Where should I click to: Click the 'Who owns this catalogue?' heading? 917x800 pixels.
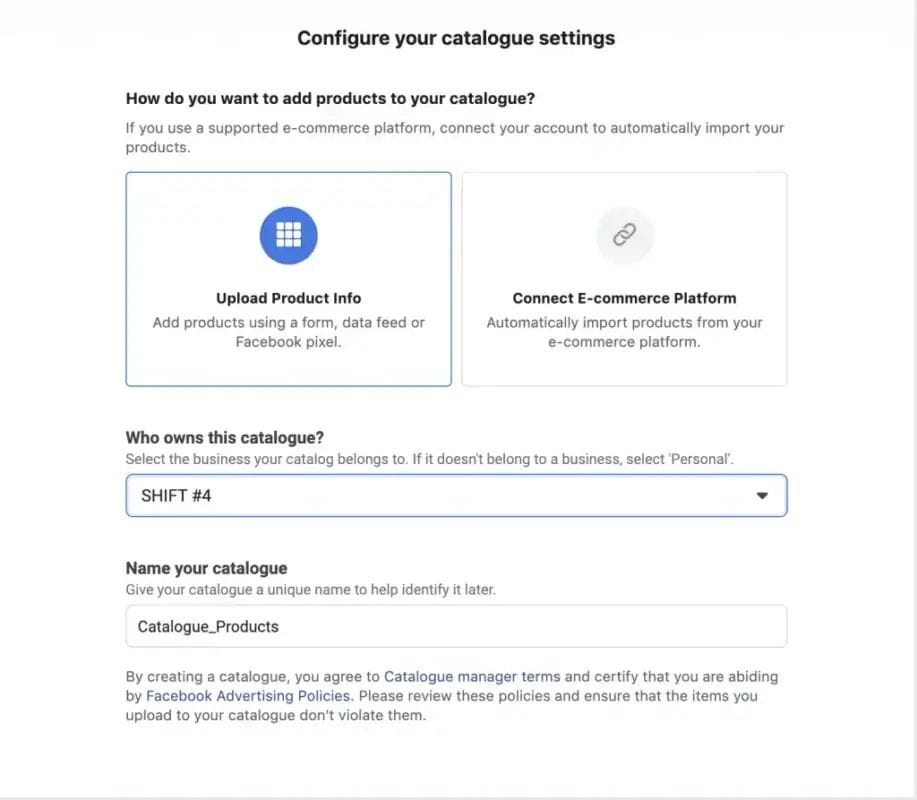tap(224, 437)
